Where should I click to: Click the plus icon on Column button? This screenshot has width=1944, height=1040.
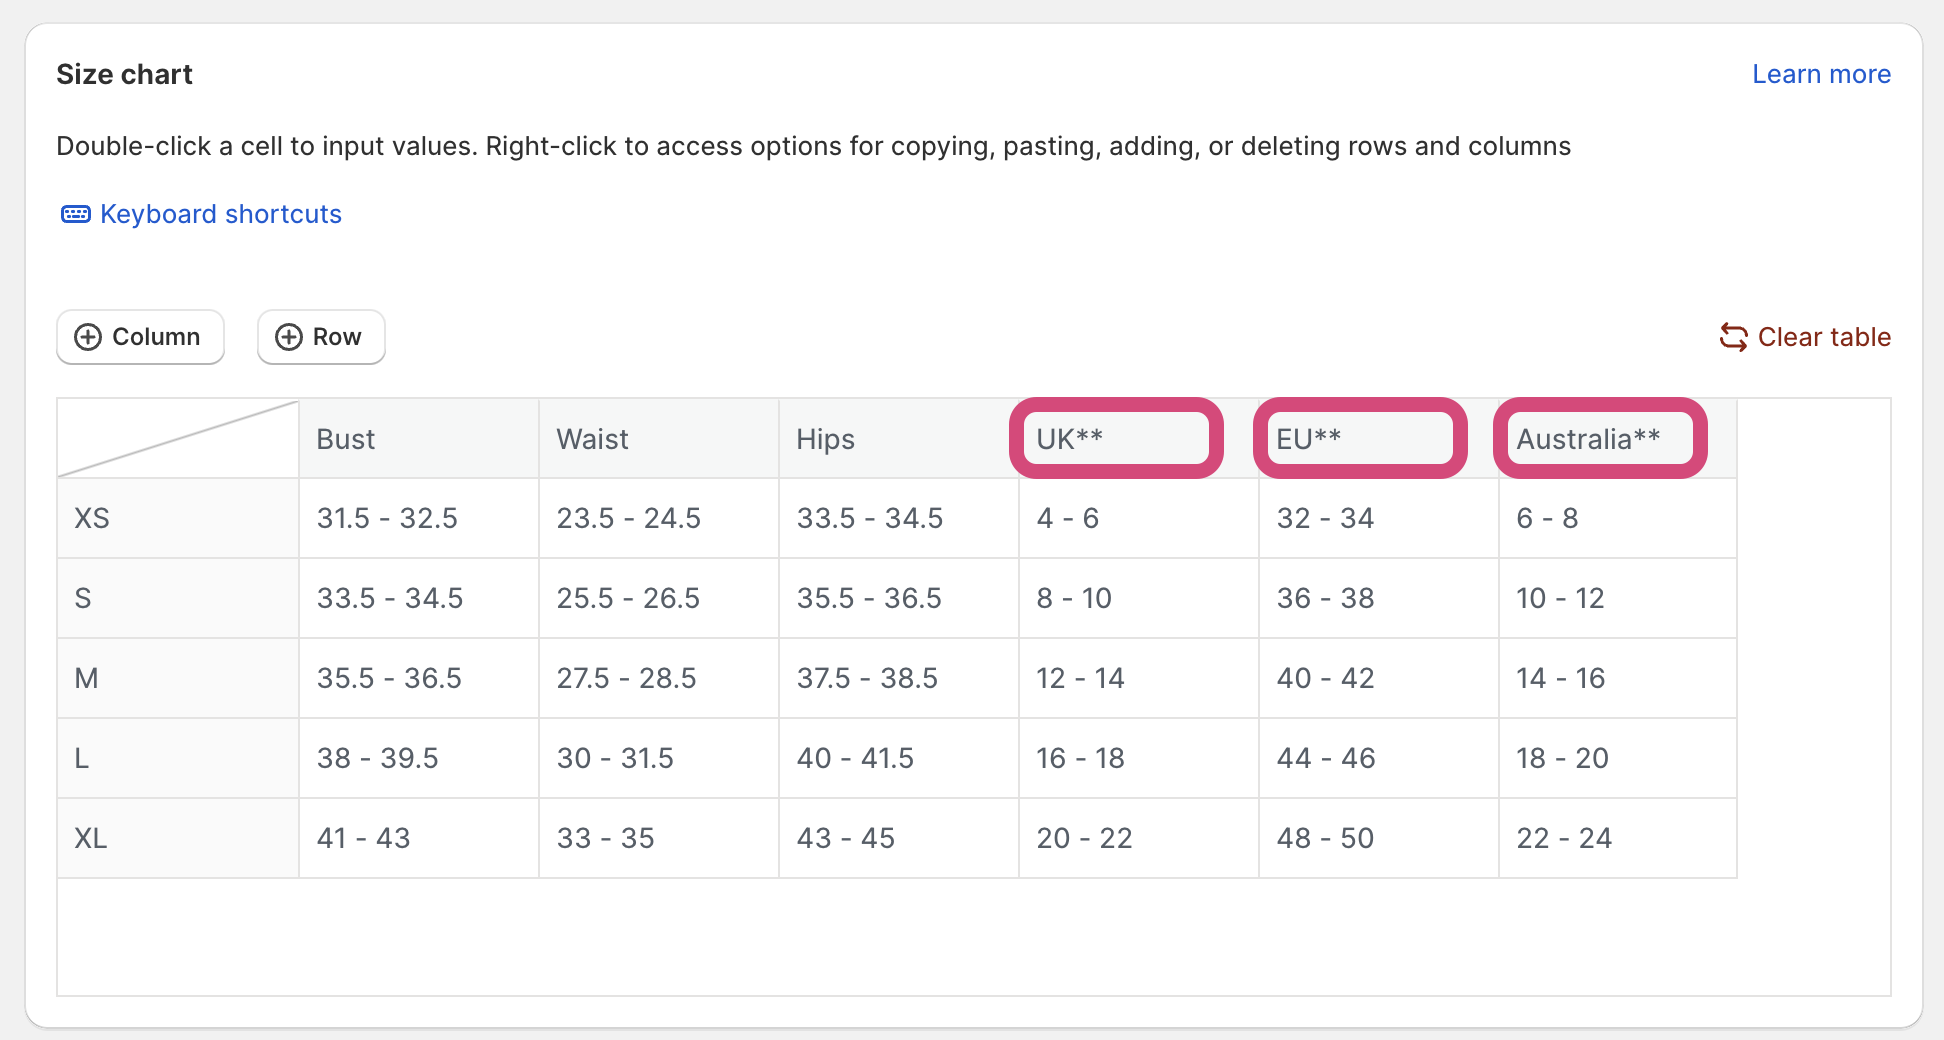(88, 337)
